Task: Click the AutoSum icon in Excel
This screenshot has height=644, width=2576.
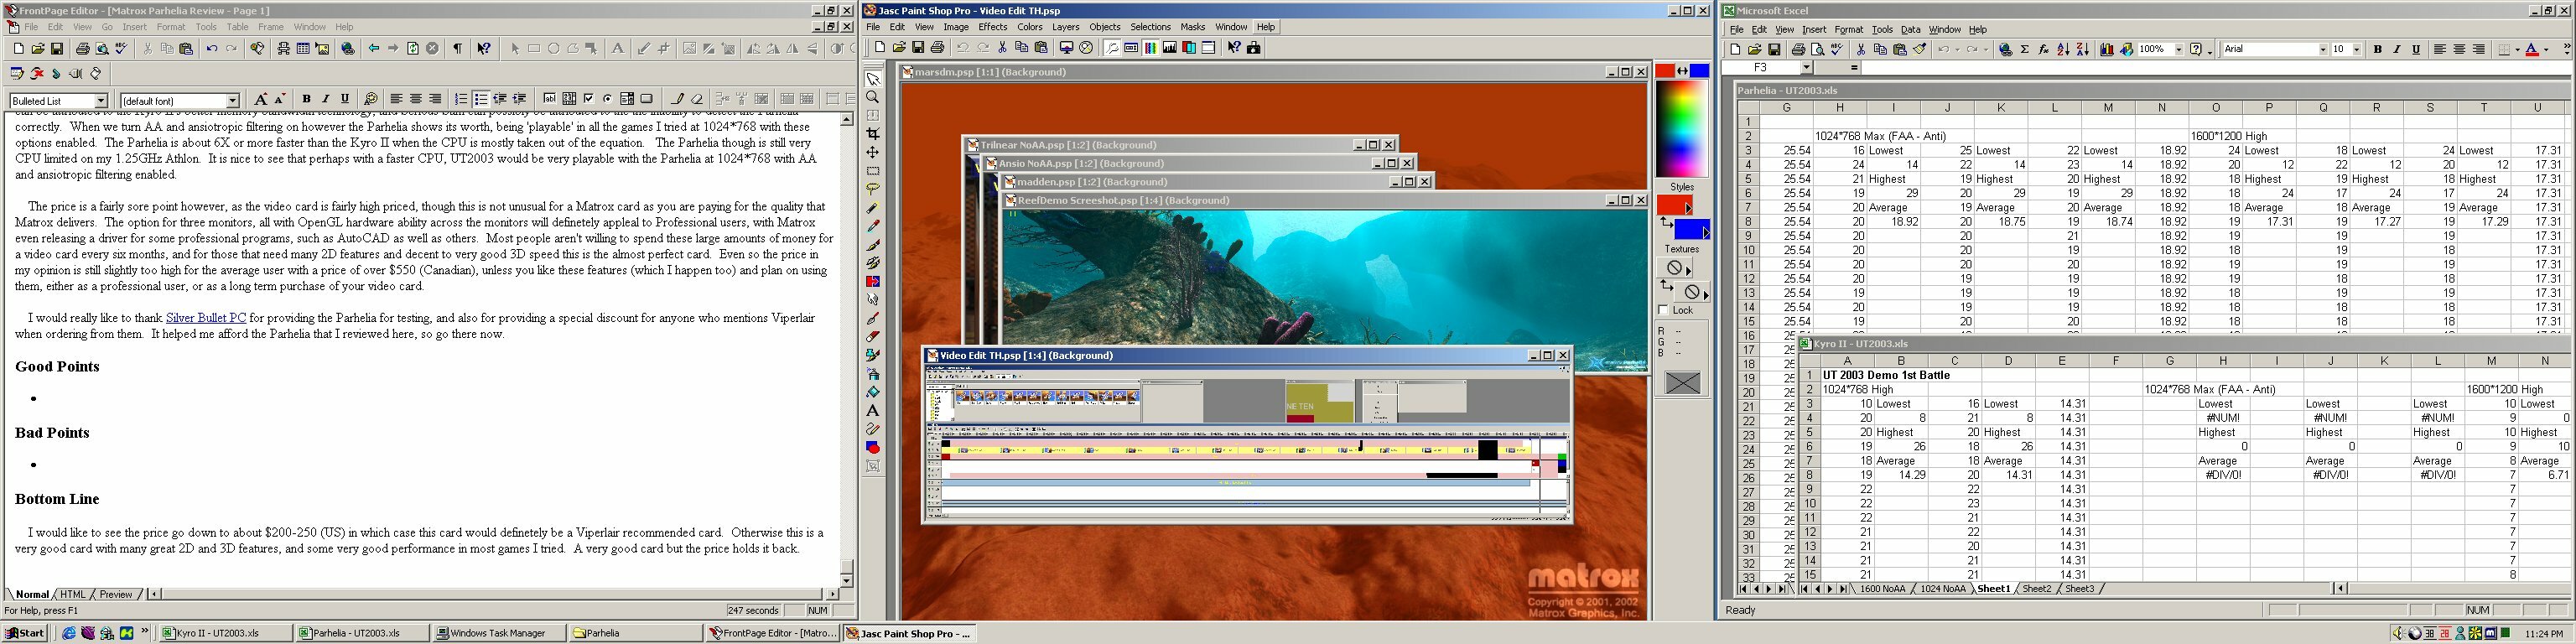Action: click(x=2024, y=49)
